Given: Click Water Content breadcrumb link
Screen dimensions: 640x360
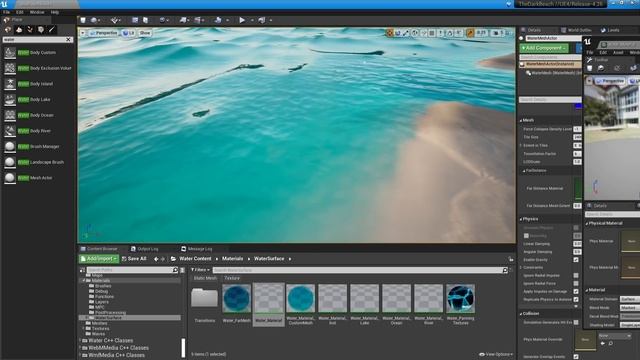Looking at the screenshot, I should coord(195,259).
